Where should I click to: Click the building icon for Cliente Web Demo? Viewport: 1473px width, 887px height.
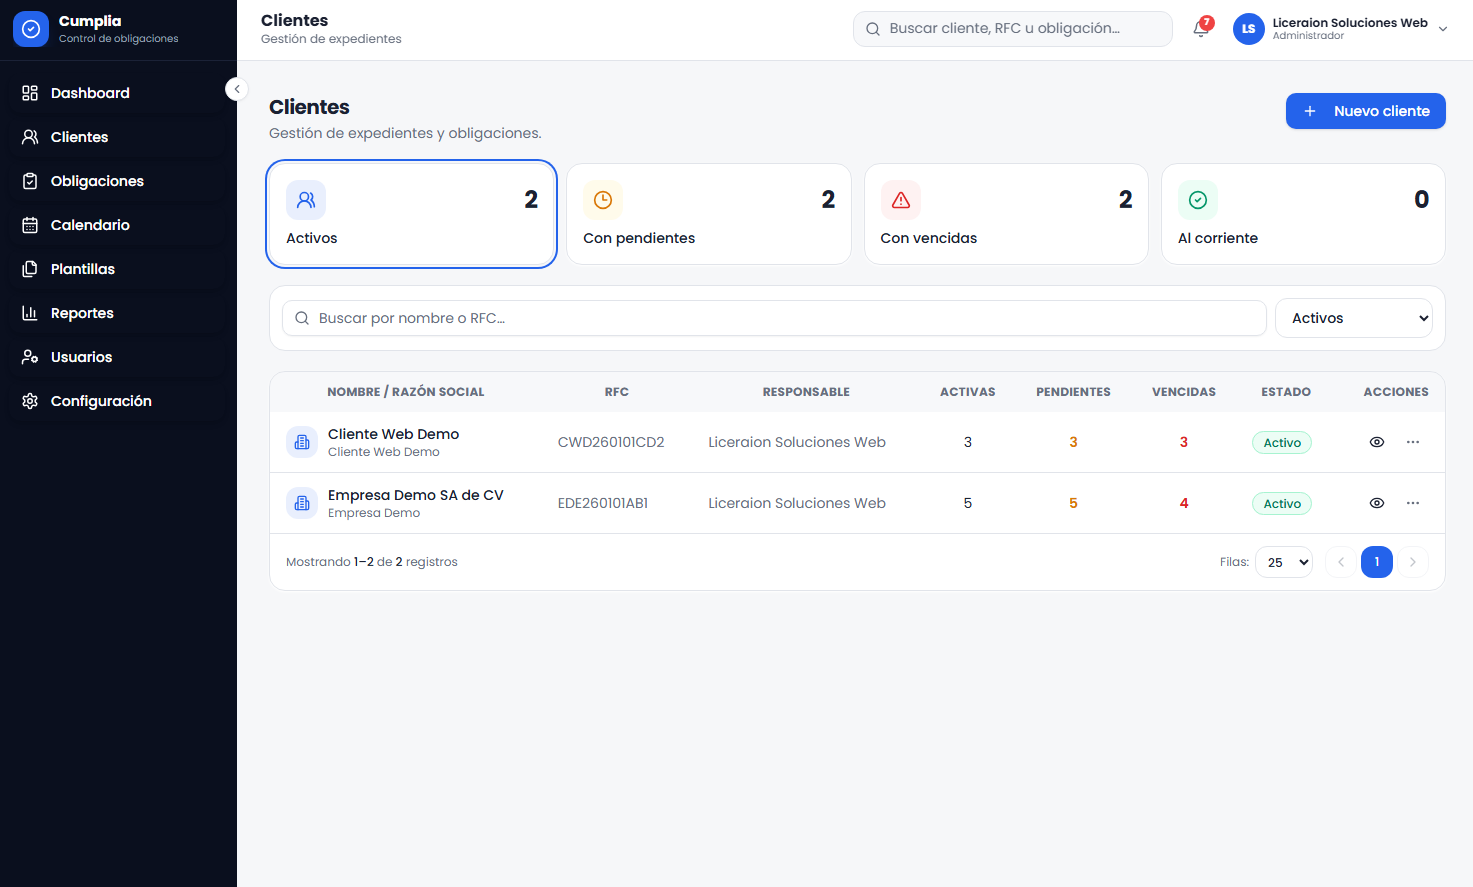click(302, 442)
